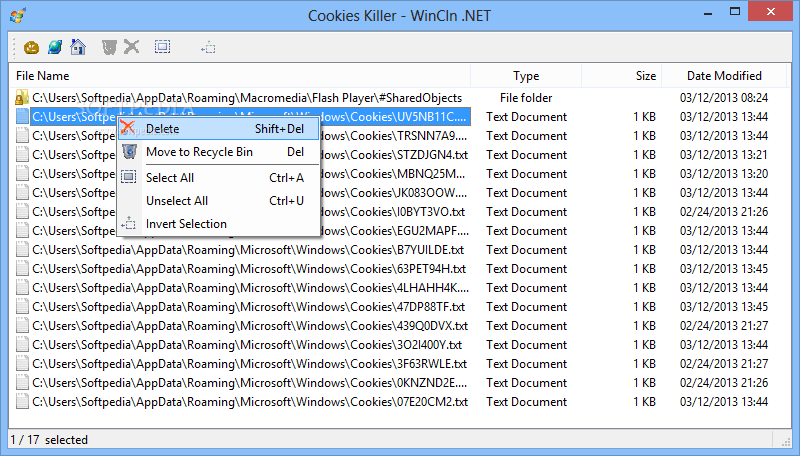The height and width of the screenshot is (456, 800).
Task: Sort by the File Name column header
Action: pos(240,75)
